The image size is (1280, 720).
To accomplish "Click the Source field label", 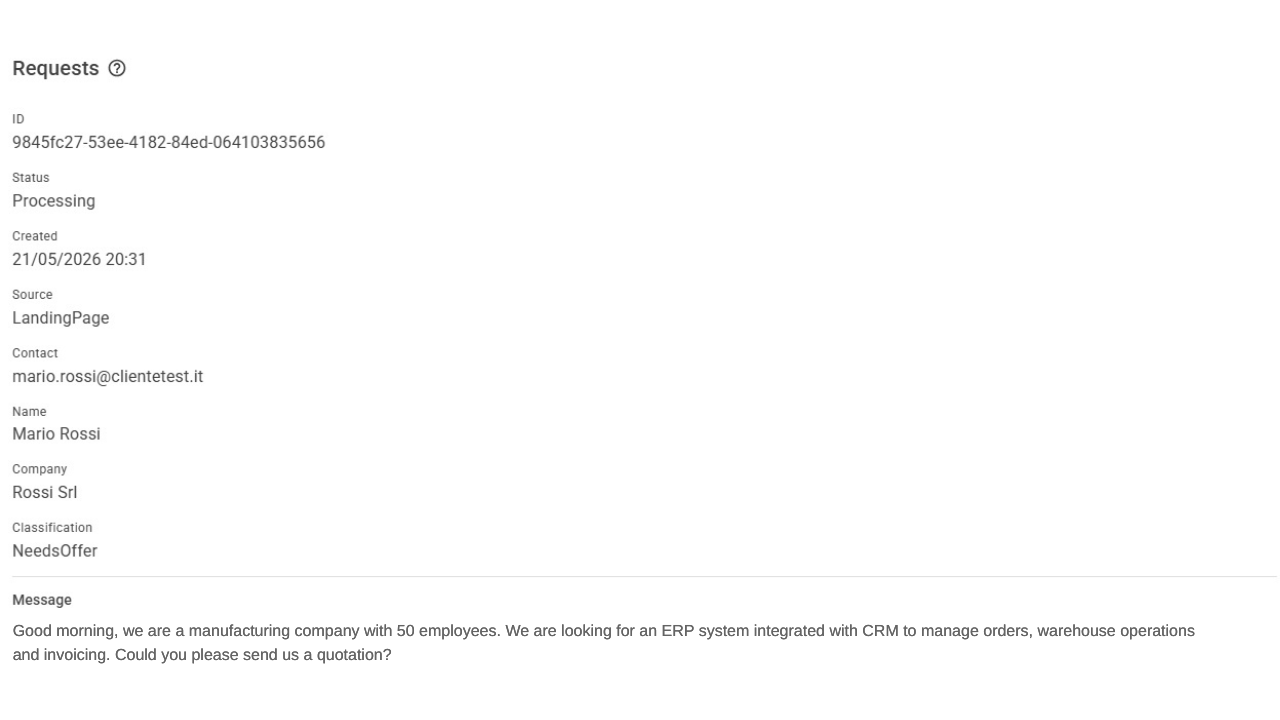I will point(32,294).
